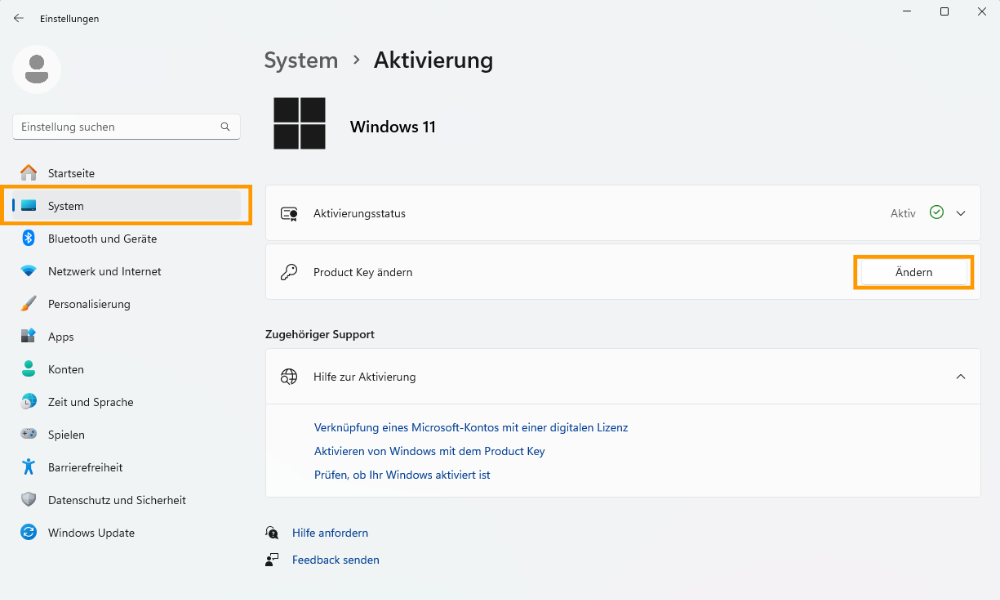Click the Windows 11 logo

[299, 124]
